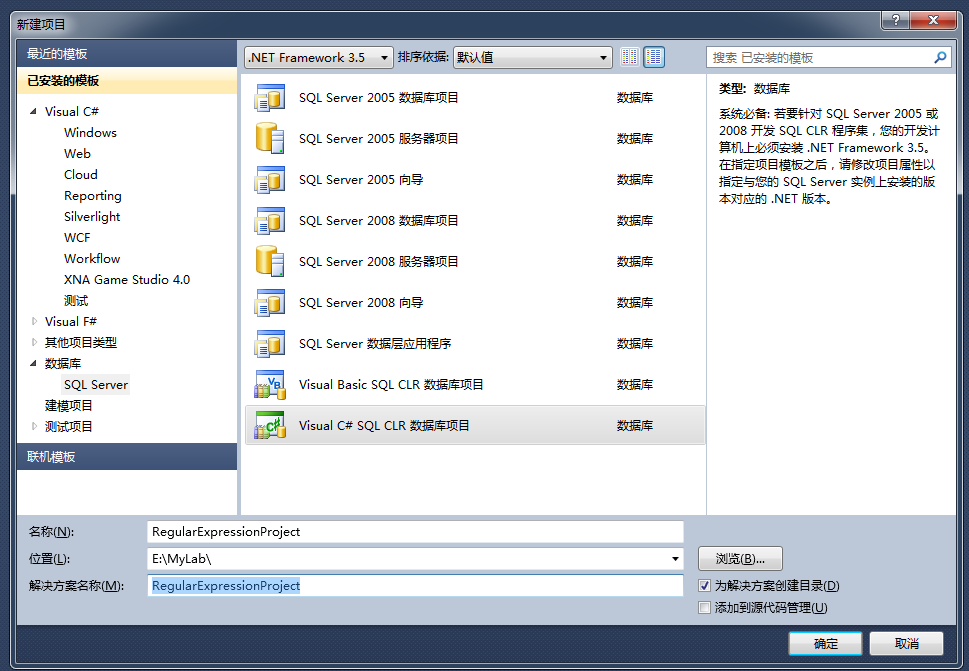Viewport: 969px width, 671px height.
Task: Select Reporting template category
Action: 93,195
